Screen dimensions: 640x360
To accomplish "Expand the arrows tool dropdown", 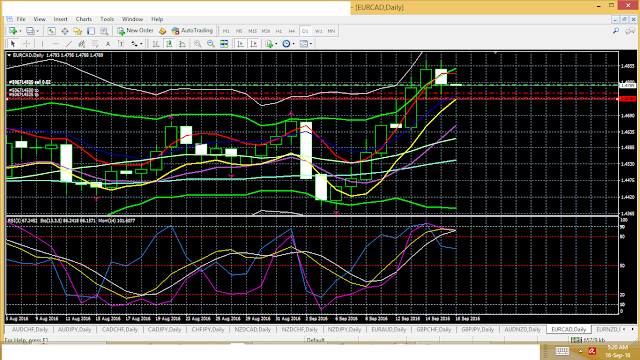I will tap(141, 44).
